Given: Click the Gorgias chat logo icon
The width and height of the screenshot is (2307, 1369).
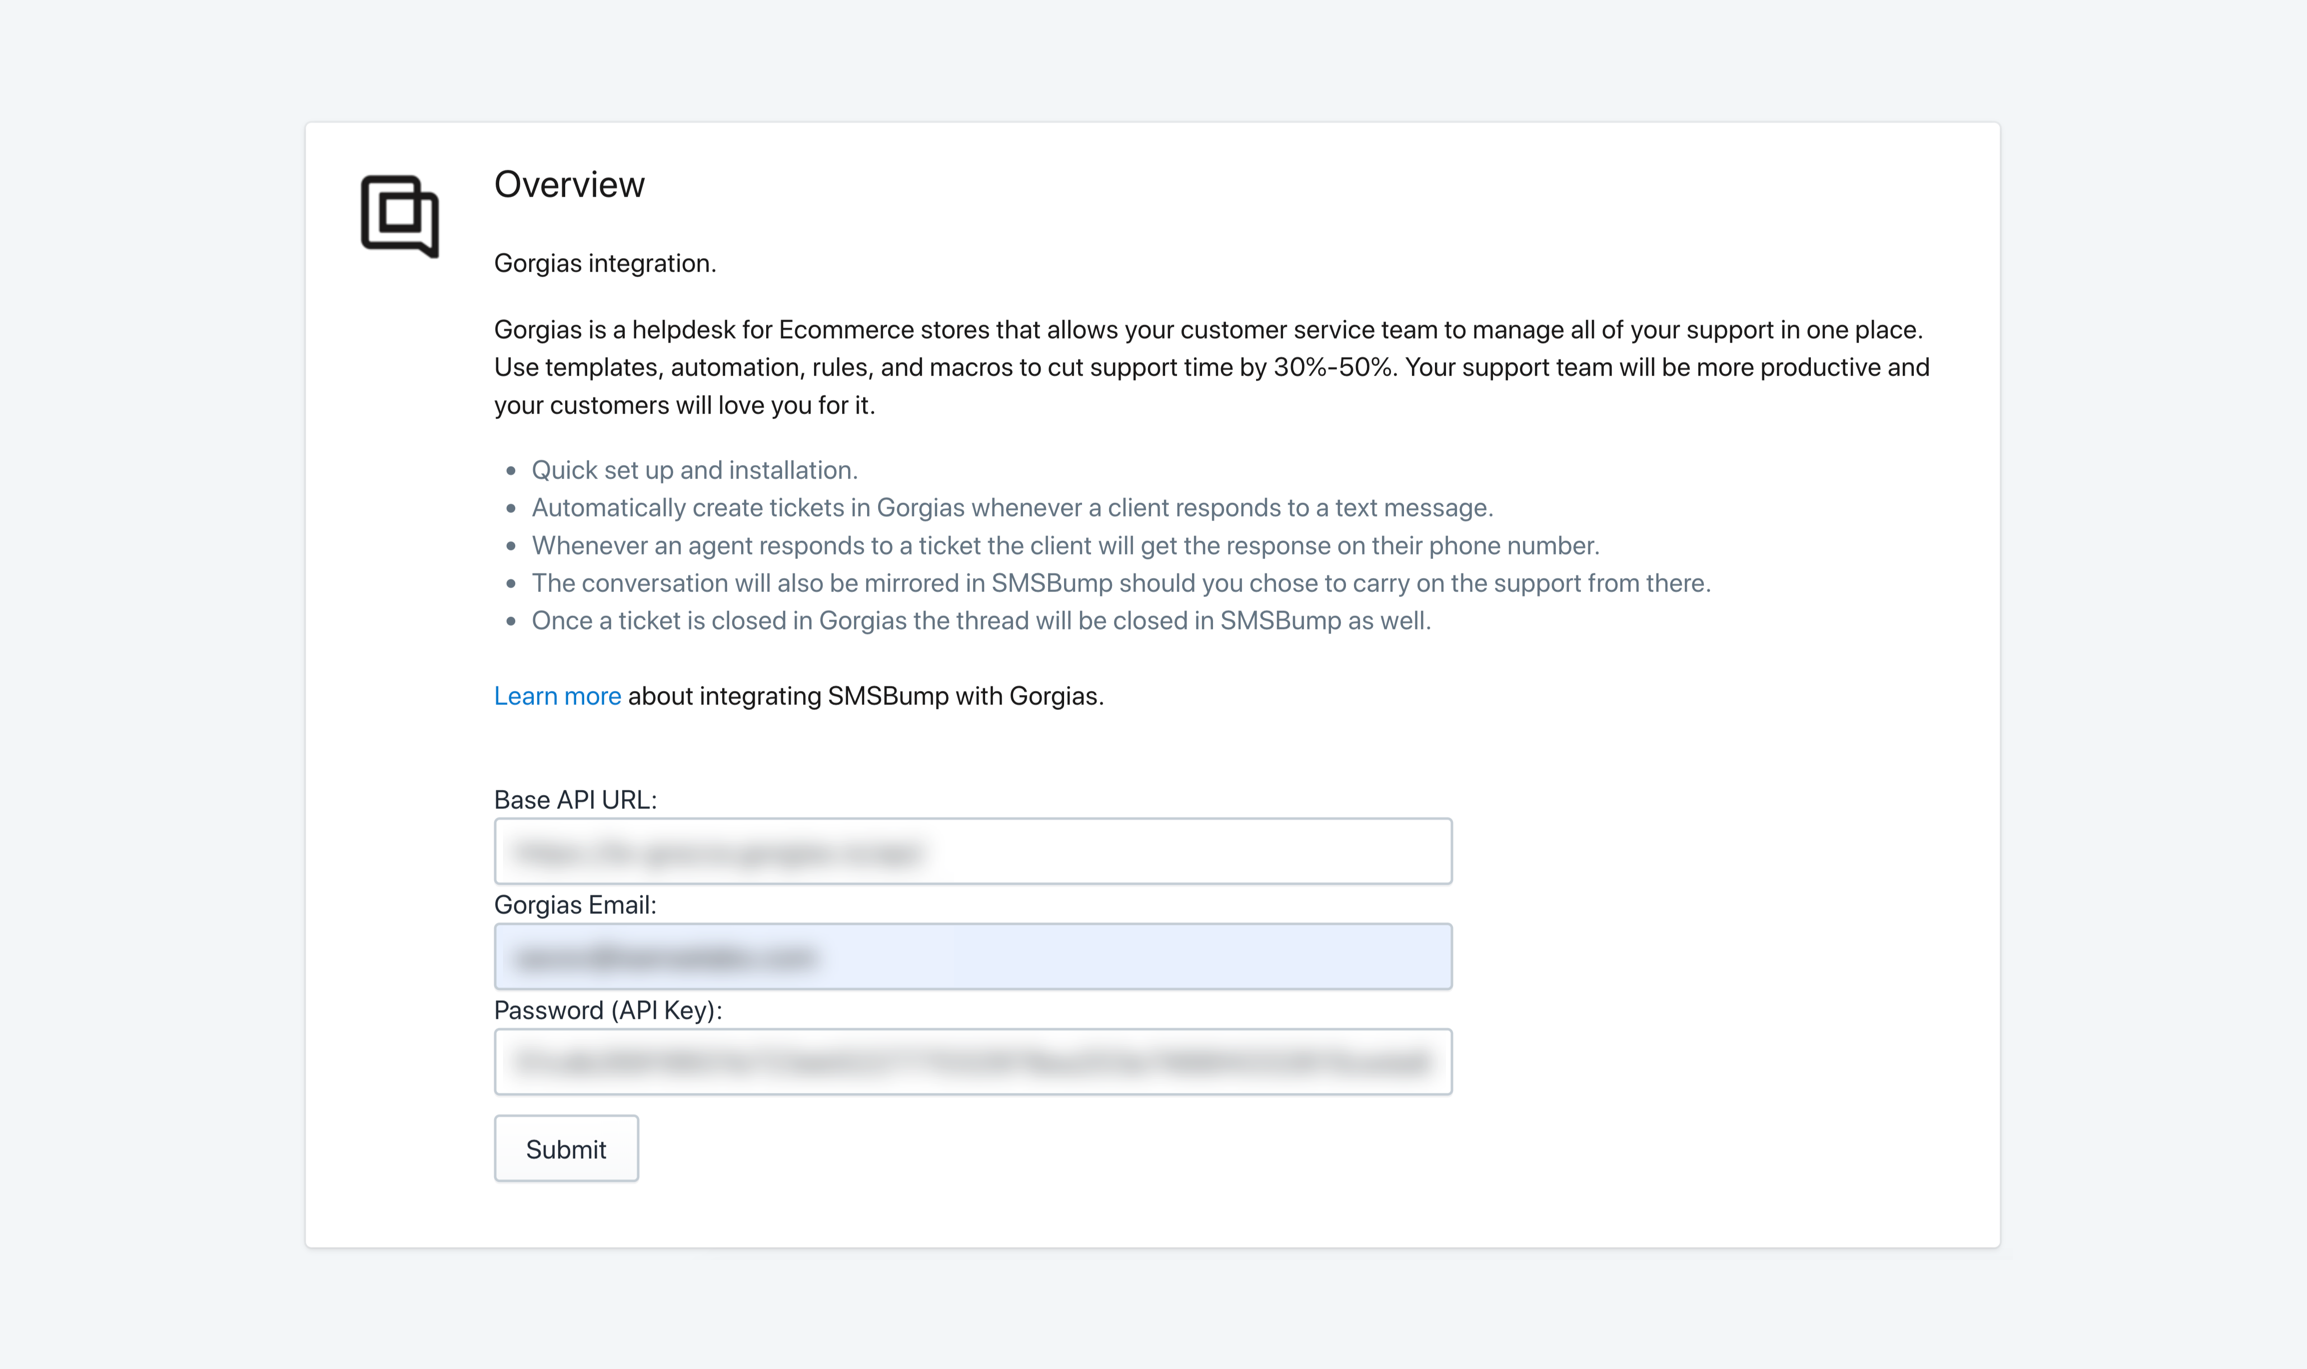Looking at the screenshot, I should (x=400, y=216).
